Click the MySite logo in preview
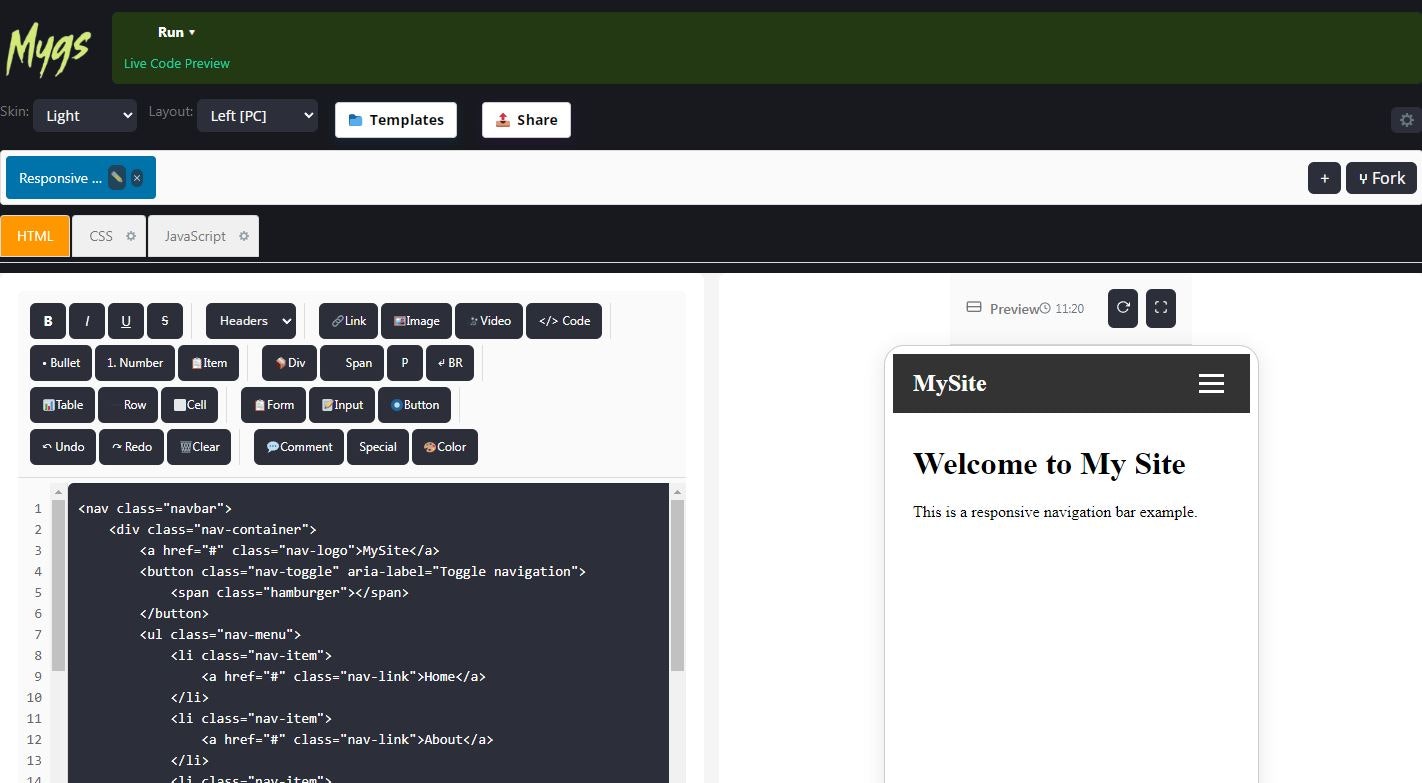This screenshot has height=783, width=1422. [x=949, y=383]
